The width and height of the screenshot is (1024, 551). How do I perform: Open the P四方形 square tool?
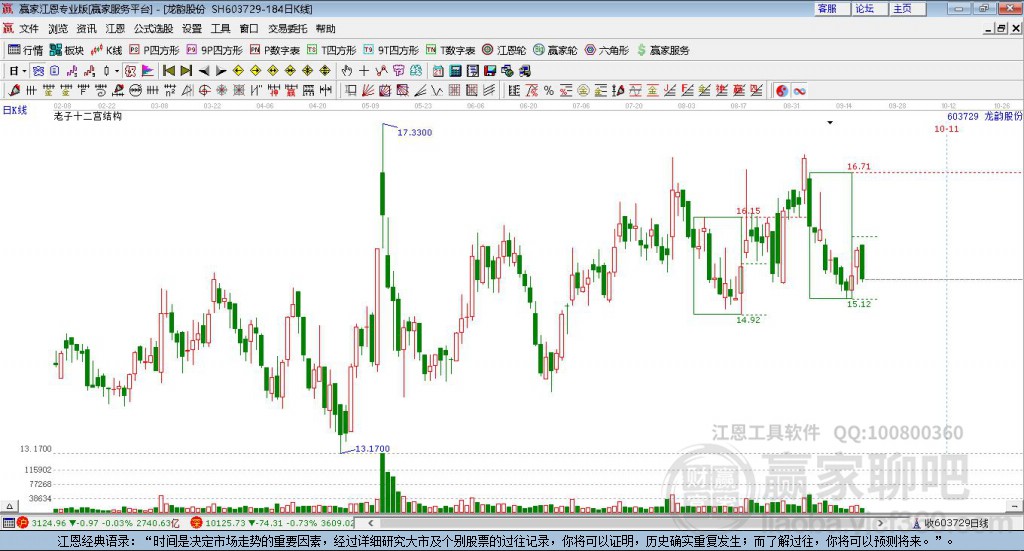tap(154, 50)
